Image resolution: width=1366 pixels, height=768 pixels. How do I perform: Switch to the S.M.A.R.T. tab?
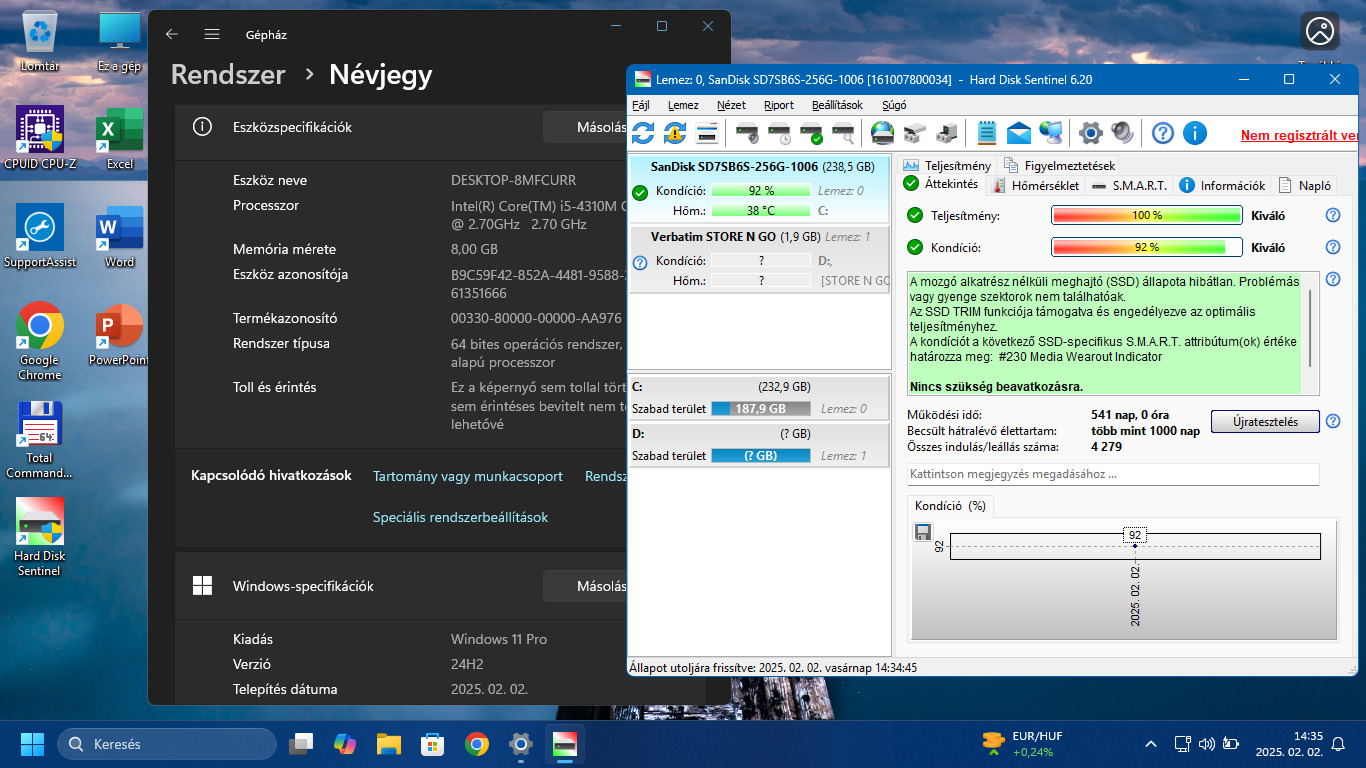1130,185
